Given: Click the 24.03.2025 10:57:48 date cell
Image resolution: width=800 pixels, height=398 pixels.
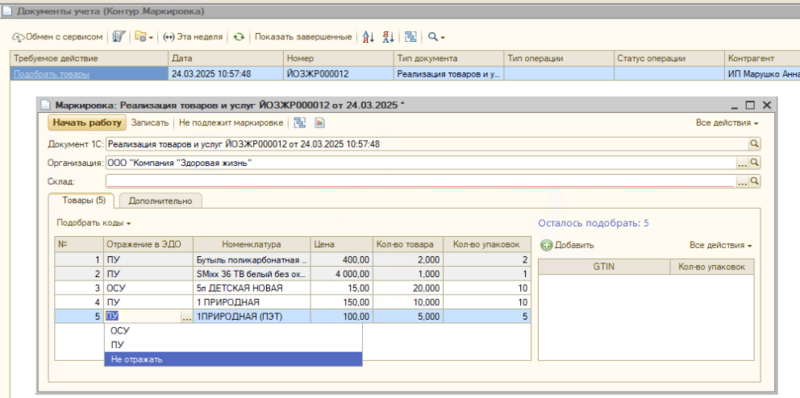Looking at the screenshot, I should [226, 74].
